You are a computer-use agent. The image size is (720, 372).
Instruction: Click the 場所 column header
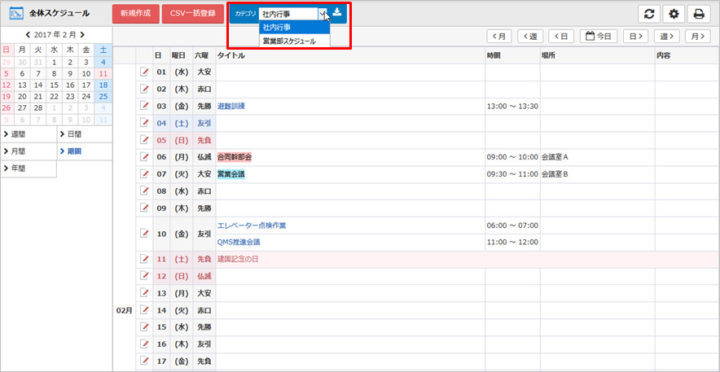pos(547,55)
